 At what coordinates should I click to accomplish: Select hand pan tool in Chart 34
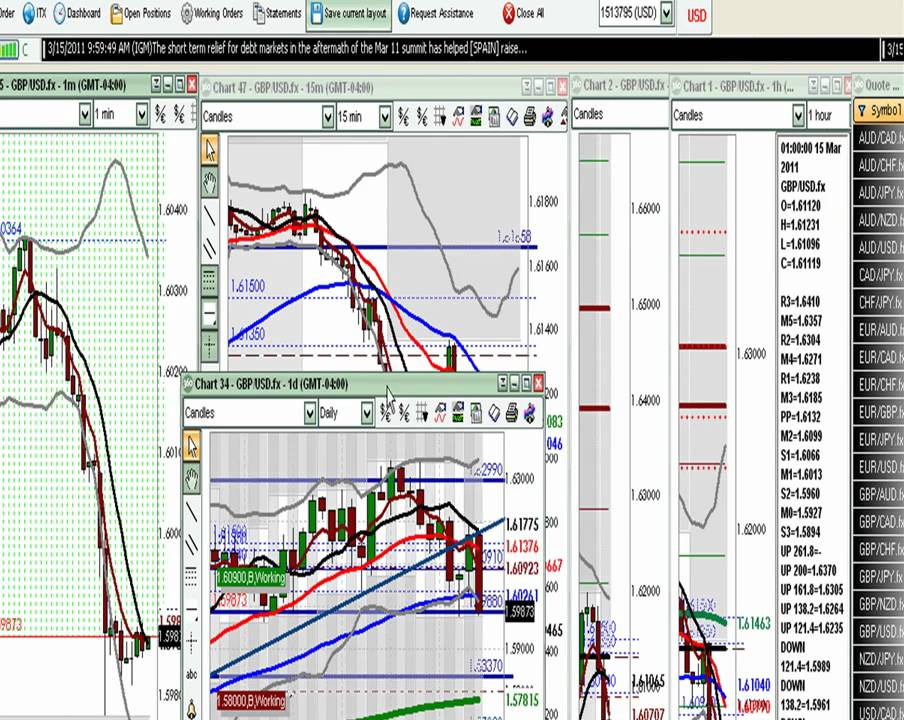(x=191, y=479)
